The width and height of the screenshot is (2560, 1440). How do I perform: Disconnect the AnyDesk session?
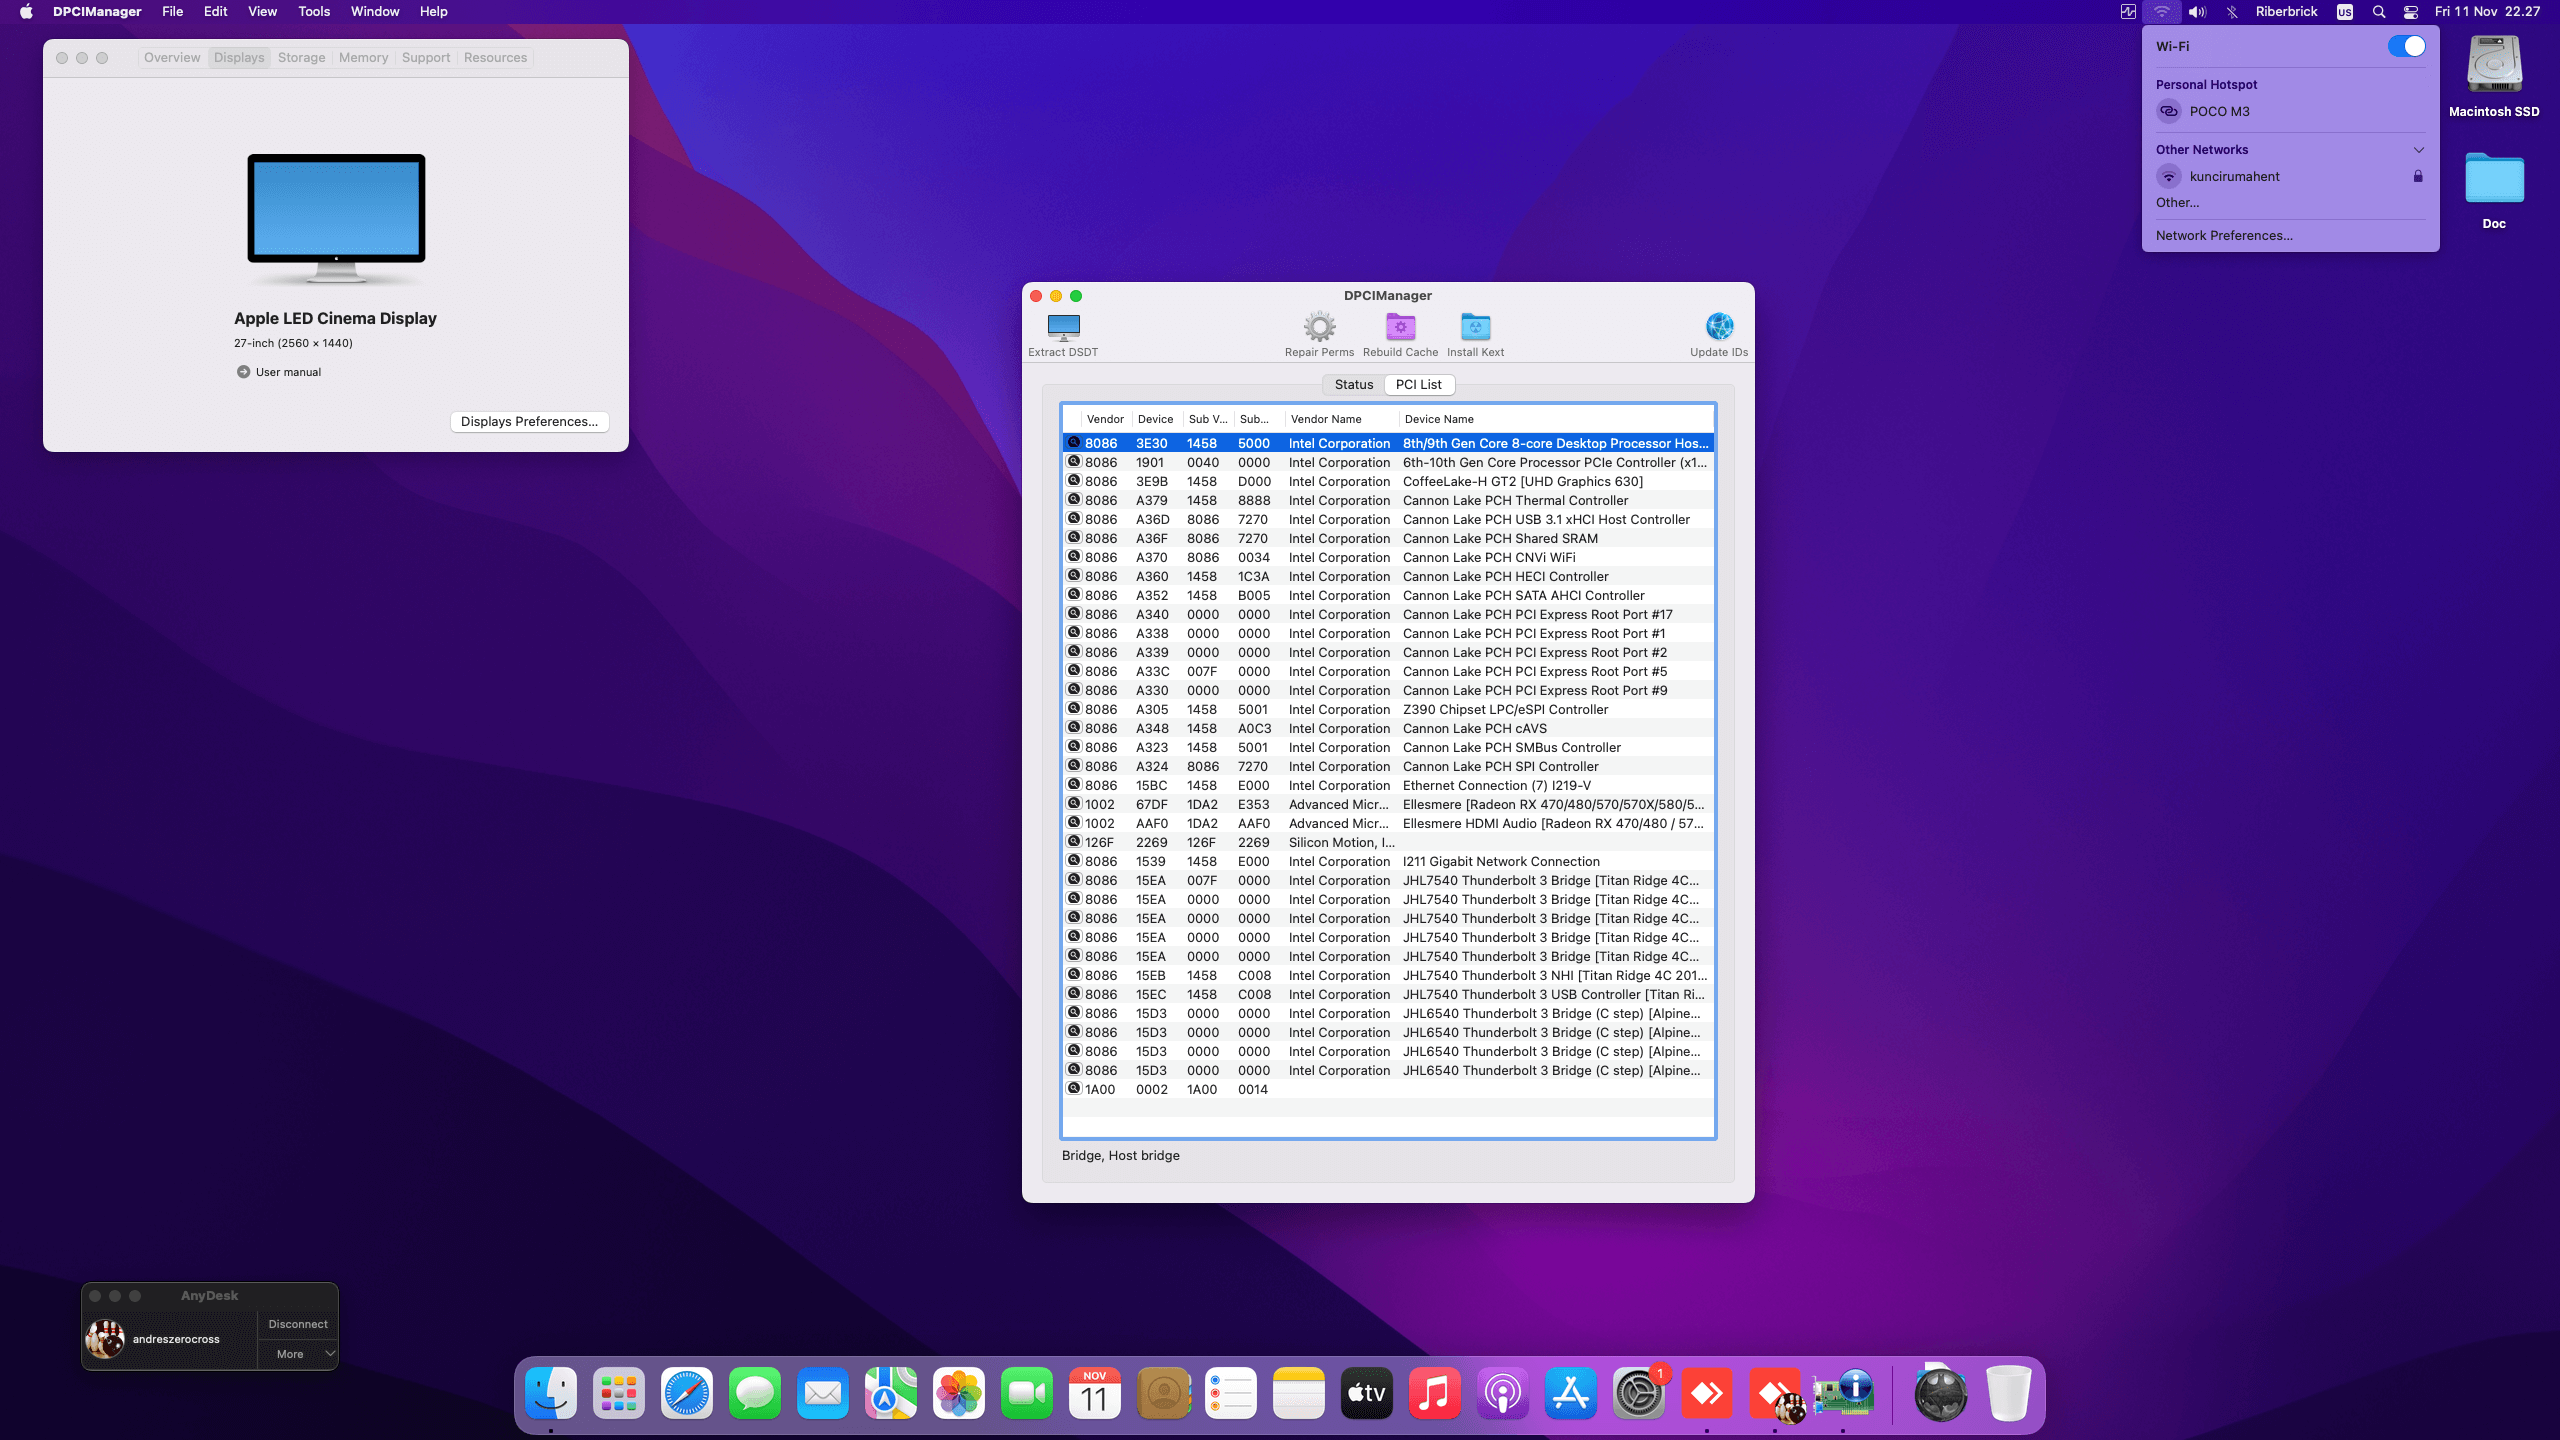(298, 1324)
